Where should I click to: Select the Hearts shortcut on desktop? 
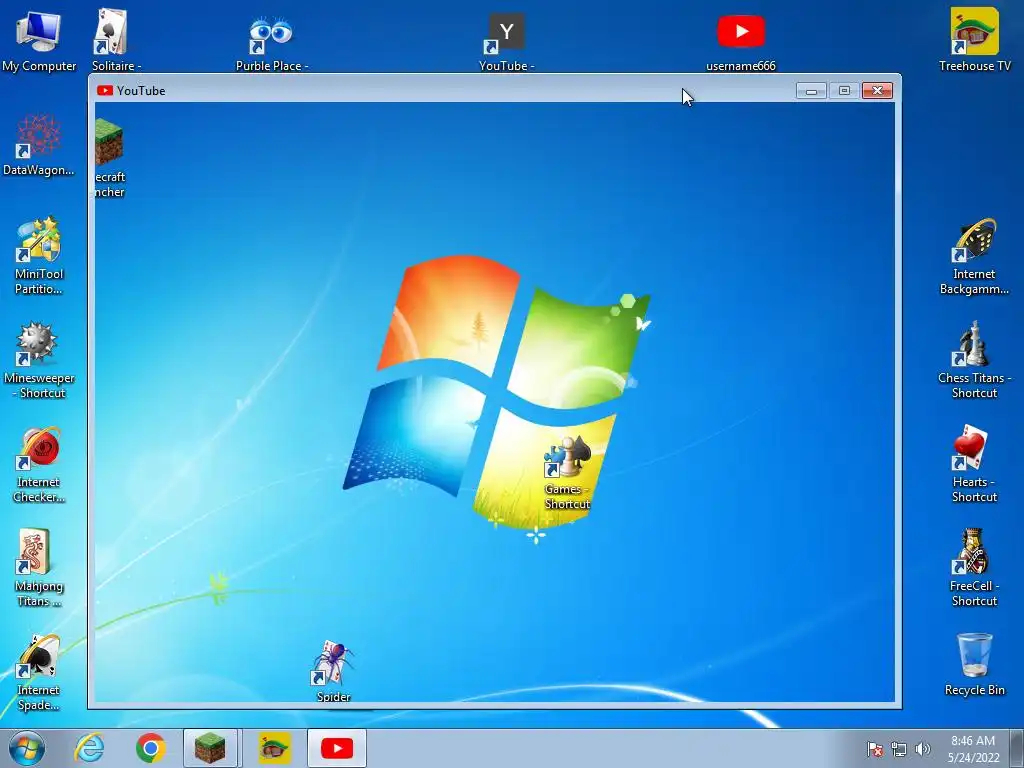click(x=974, y=464)
